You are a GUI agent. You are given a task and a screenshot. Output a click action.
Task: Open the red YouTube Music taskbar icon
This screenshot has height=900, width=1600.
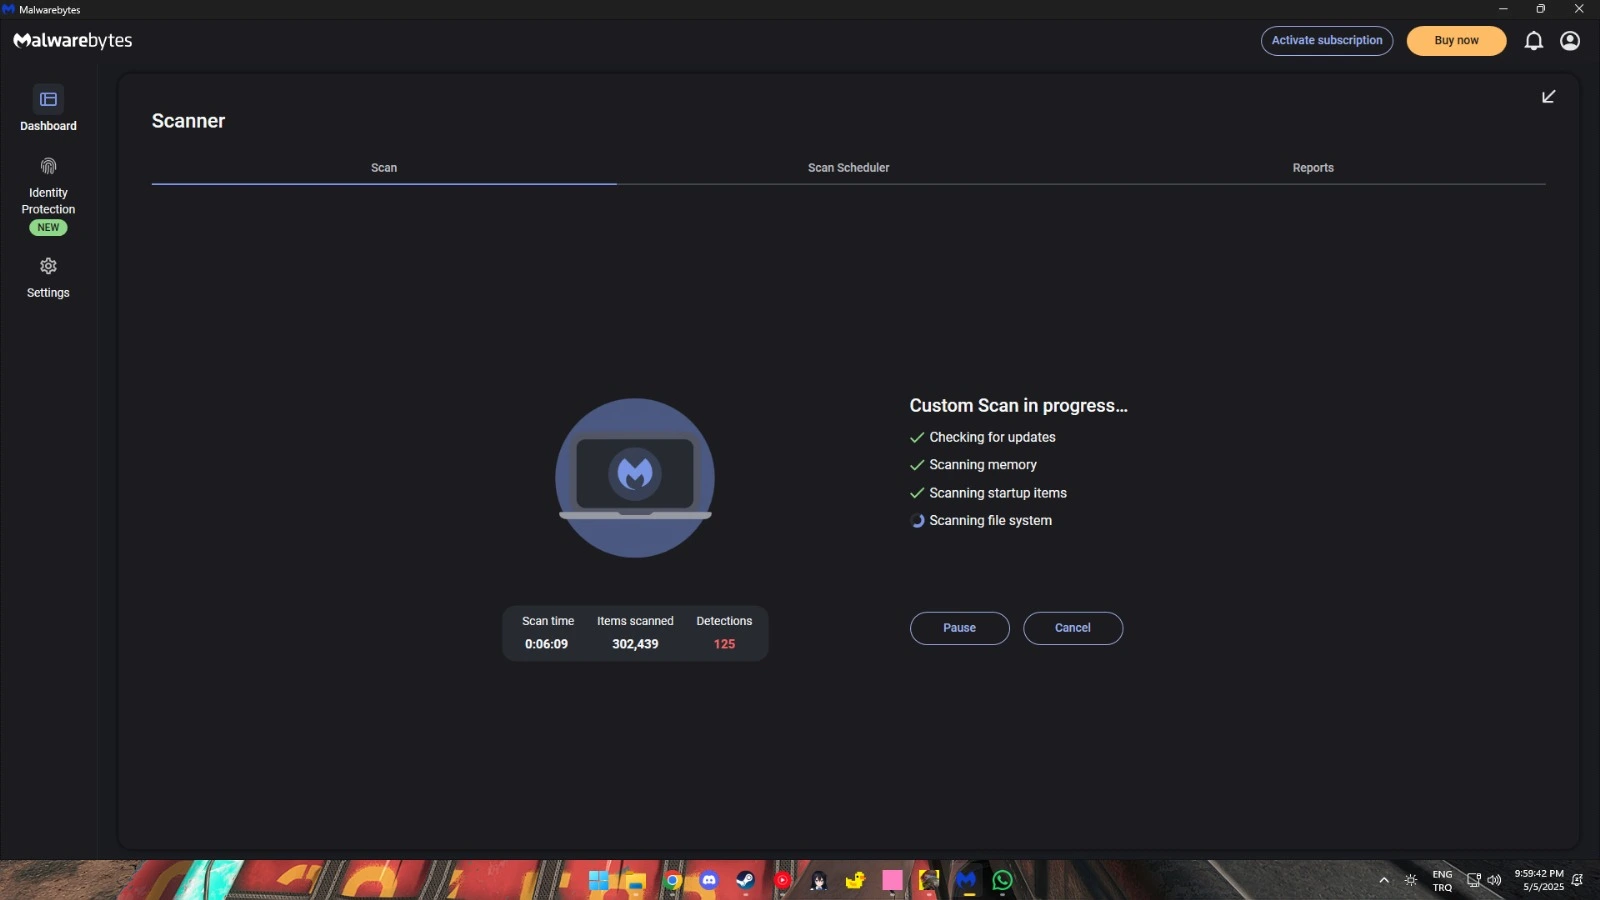[x=782, y=881]
